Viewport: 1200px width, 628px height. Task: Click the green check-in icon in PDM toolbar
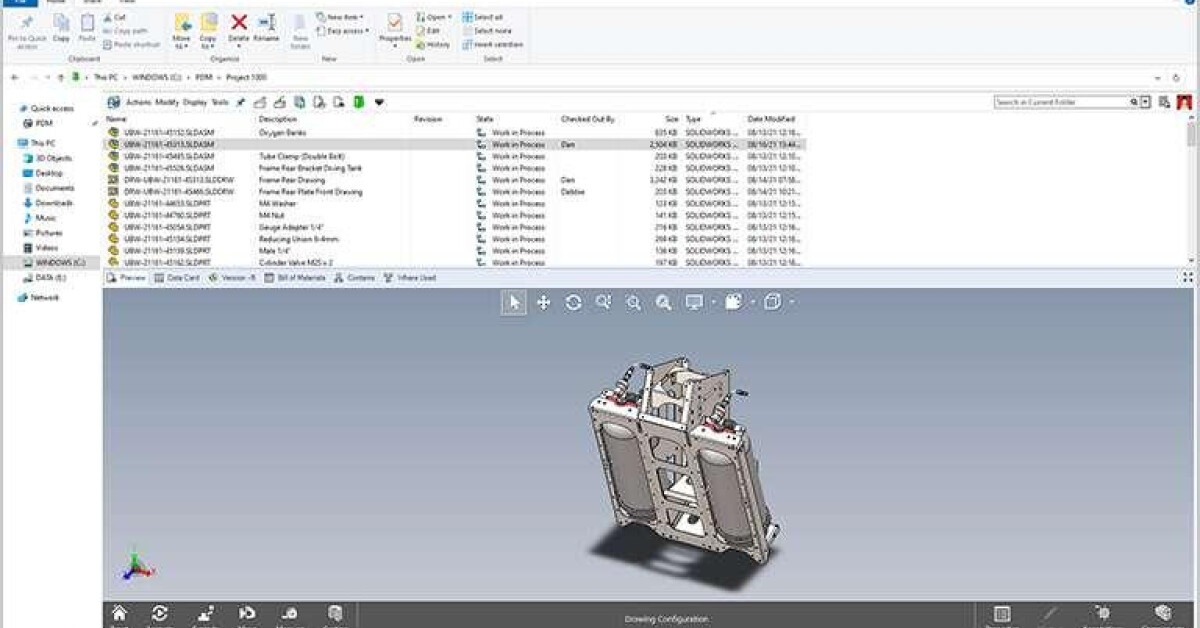coord(358,102)
